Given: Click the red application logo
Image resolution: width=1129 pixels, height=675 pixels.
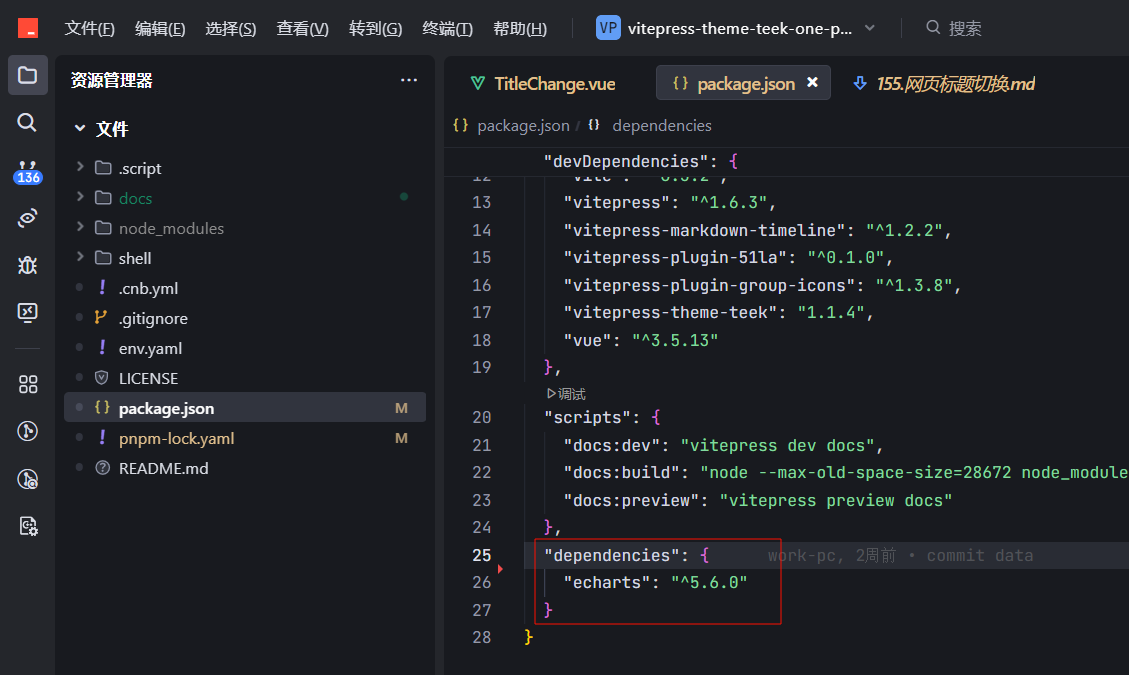Looking at the screenshot, I should tap(28, 28).
